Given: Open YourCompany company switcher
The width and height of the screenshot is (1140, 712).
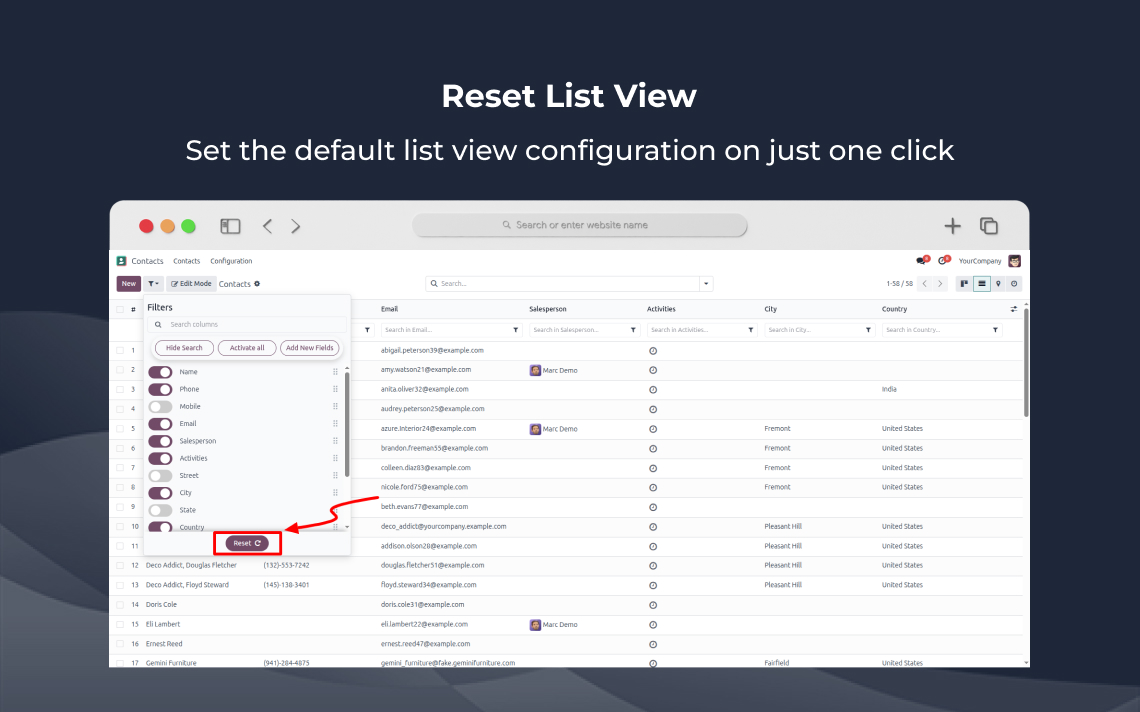Looking at the screenshot, I should point(979,261).
